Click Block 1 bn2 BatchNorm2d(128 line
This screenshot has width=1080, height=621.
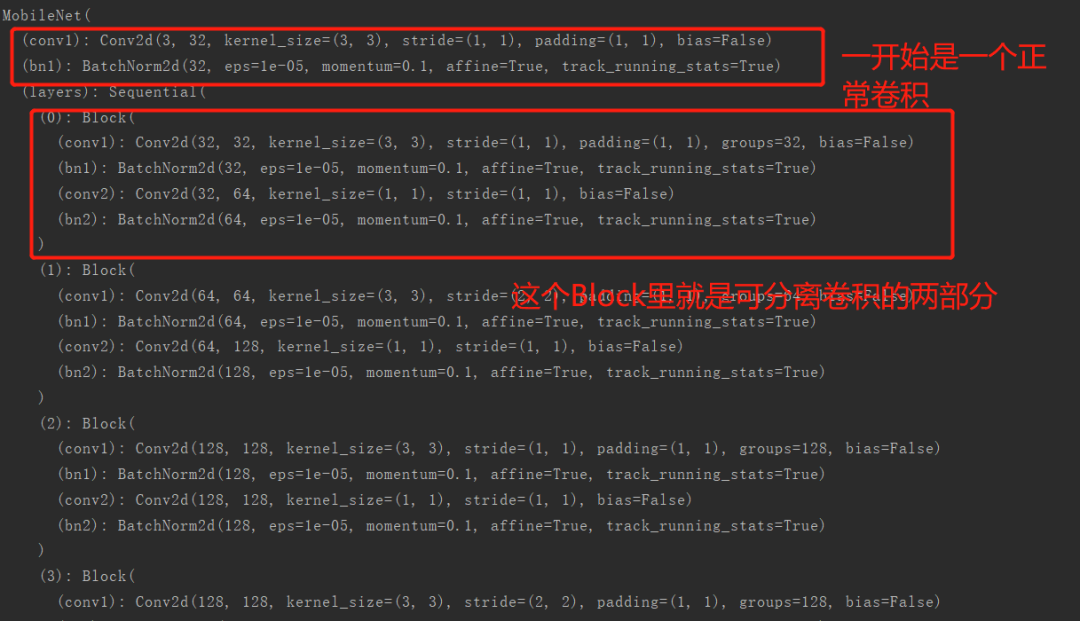click(x=442, y=372)
